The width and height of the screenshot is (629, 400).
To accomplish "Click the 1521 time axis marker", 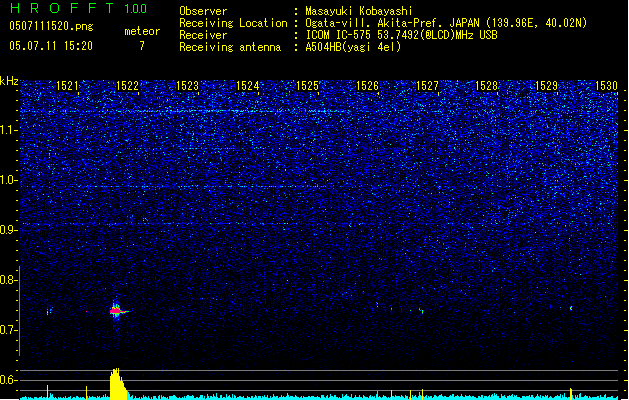I will pos(67,86).
